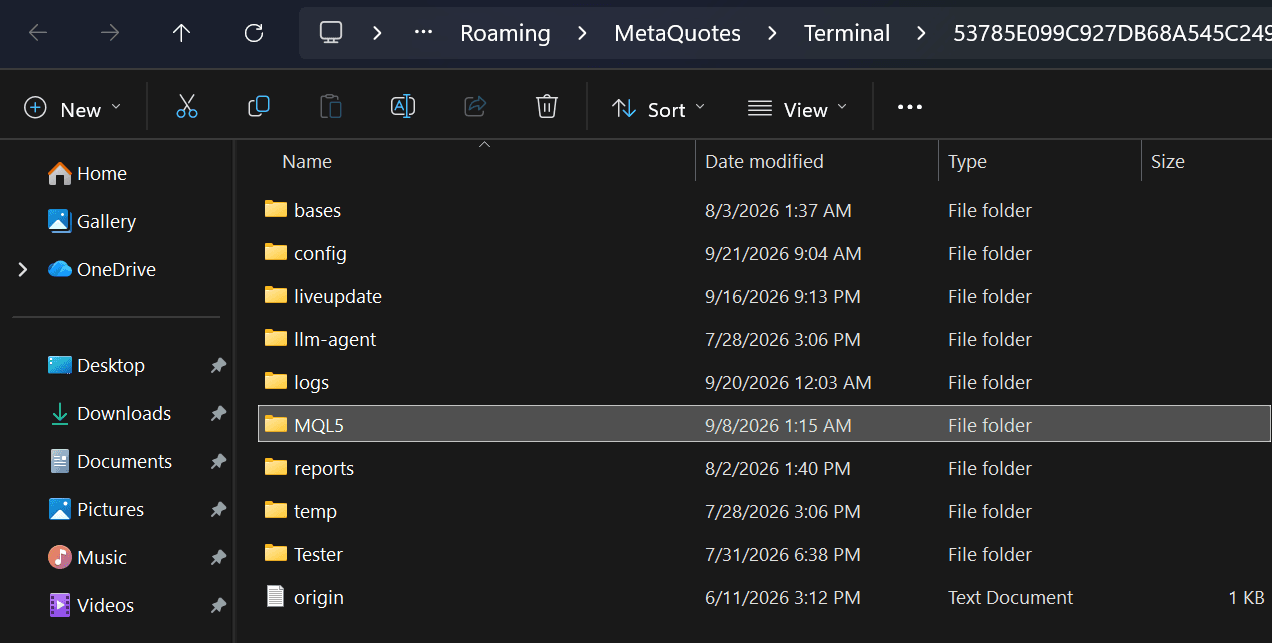Click the Rename icon in toolbar
This screenshot has width=1272, height=643.
pos(403,107)
